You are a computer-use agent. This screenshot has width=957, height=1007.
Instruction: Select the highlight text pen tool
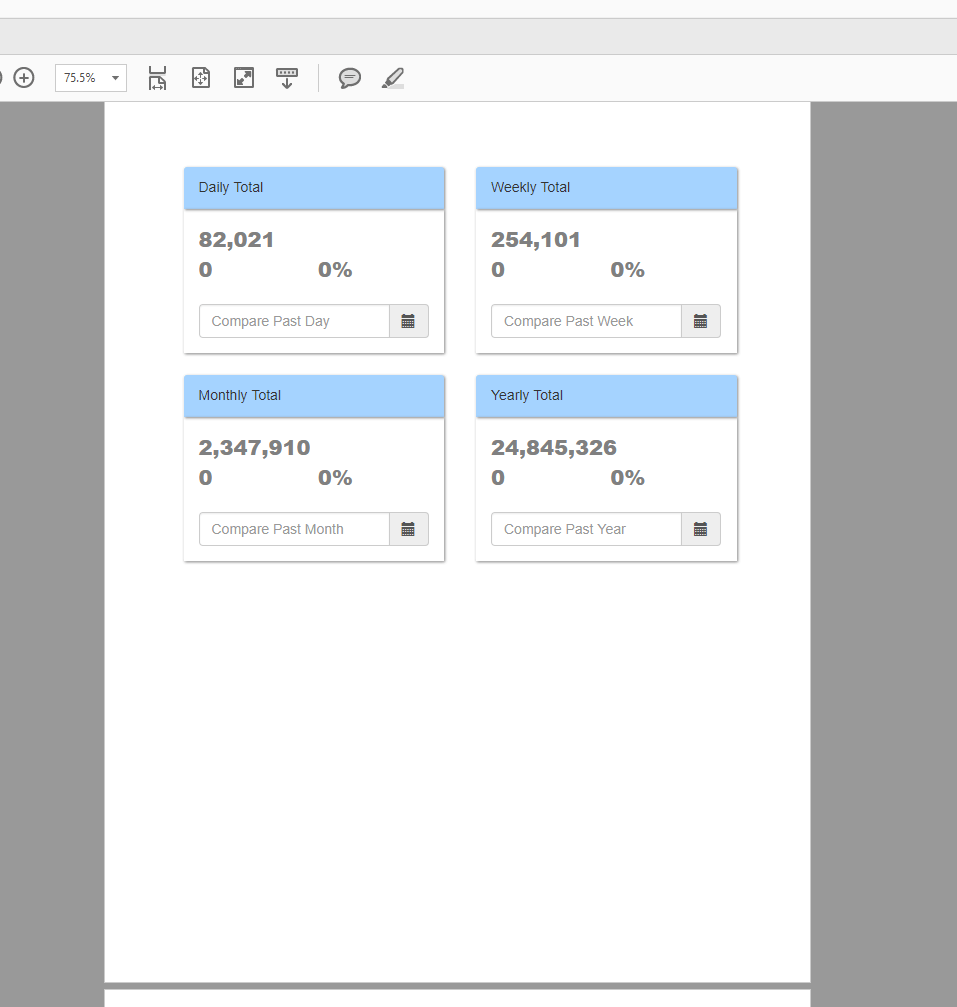pos(393,78)
